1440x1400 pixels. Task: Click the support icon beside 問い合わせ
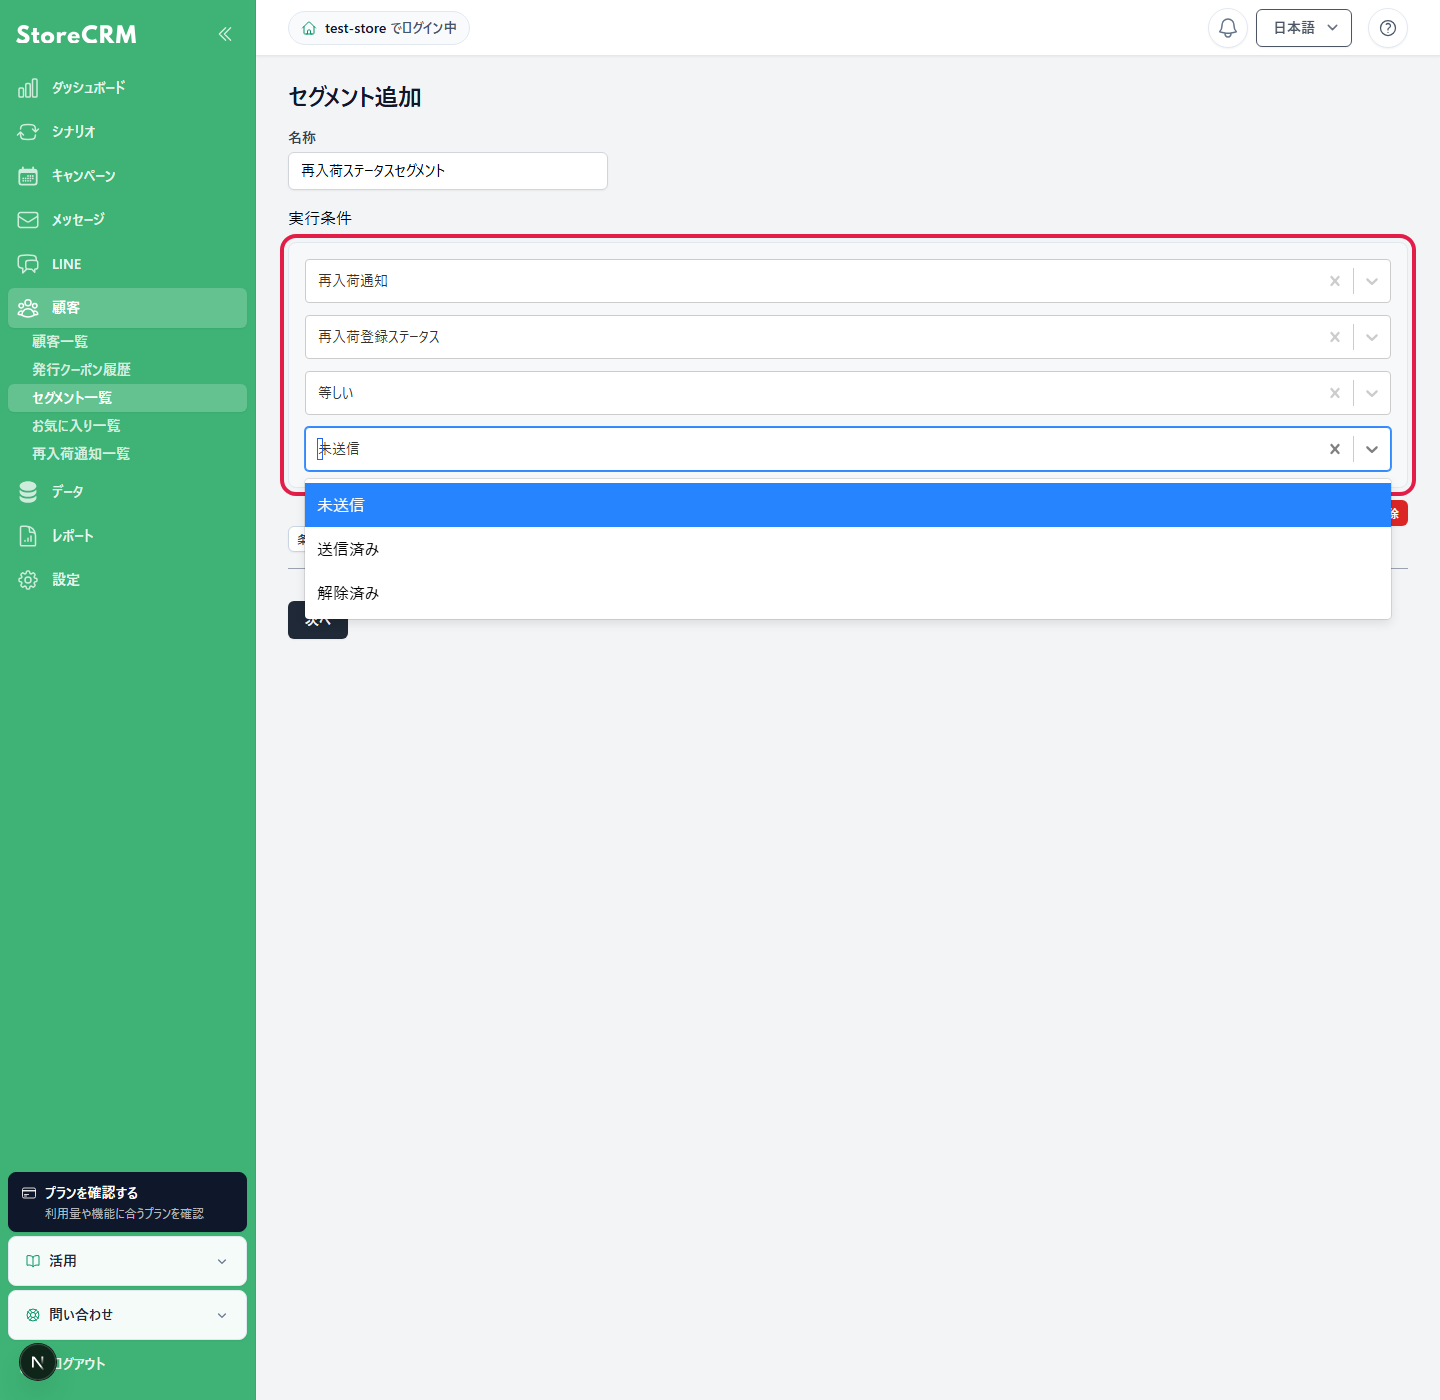[x=33, y=1315]
